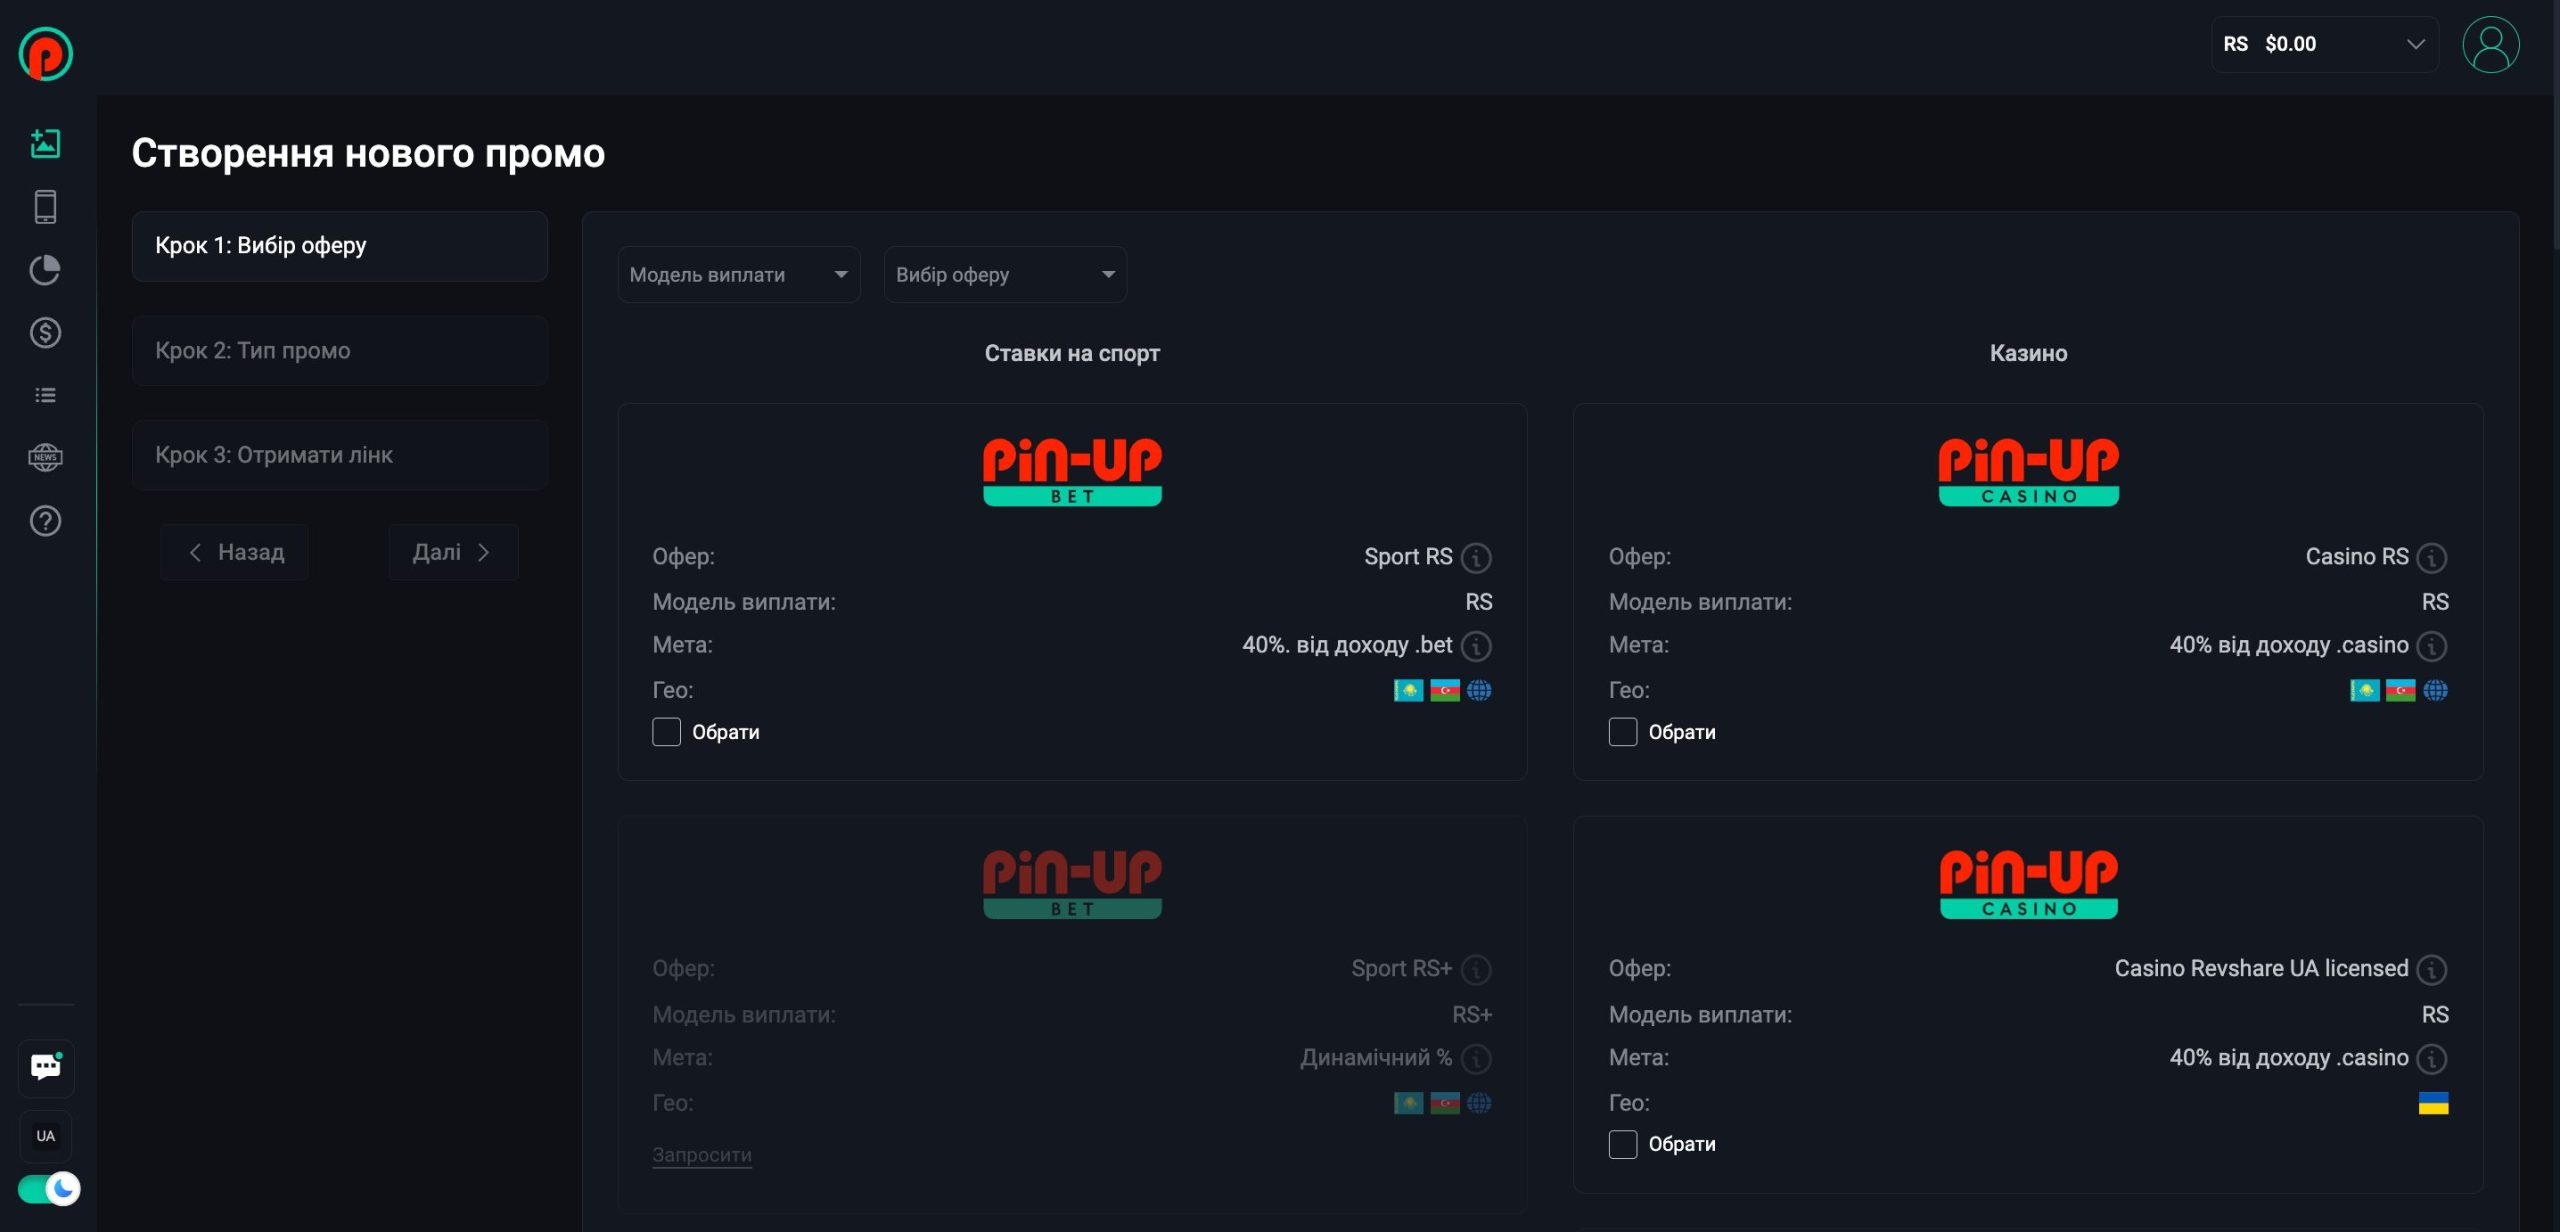Open the pie chart statistics icon
This screenshot has height=1232, width=2560.
(x=45, y=270)
